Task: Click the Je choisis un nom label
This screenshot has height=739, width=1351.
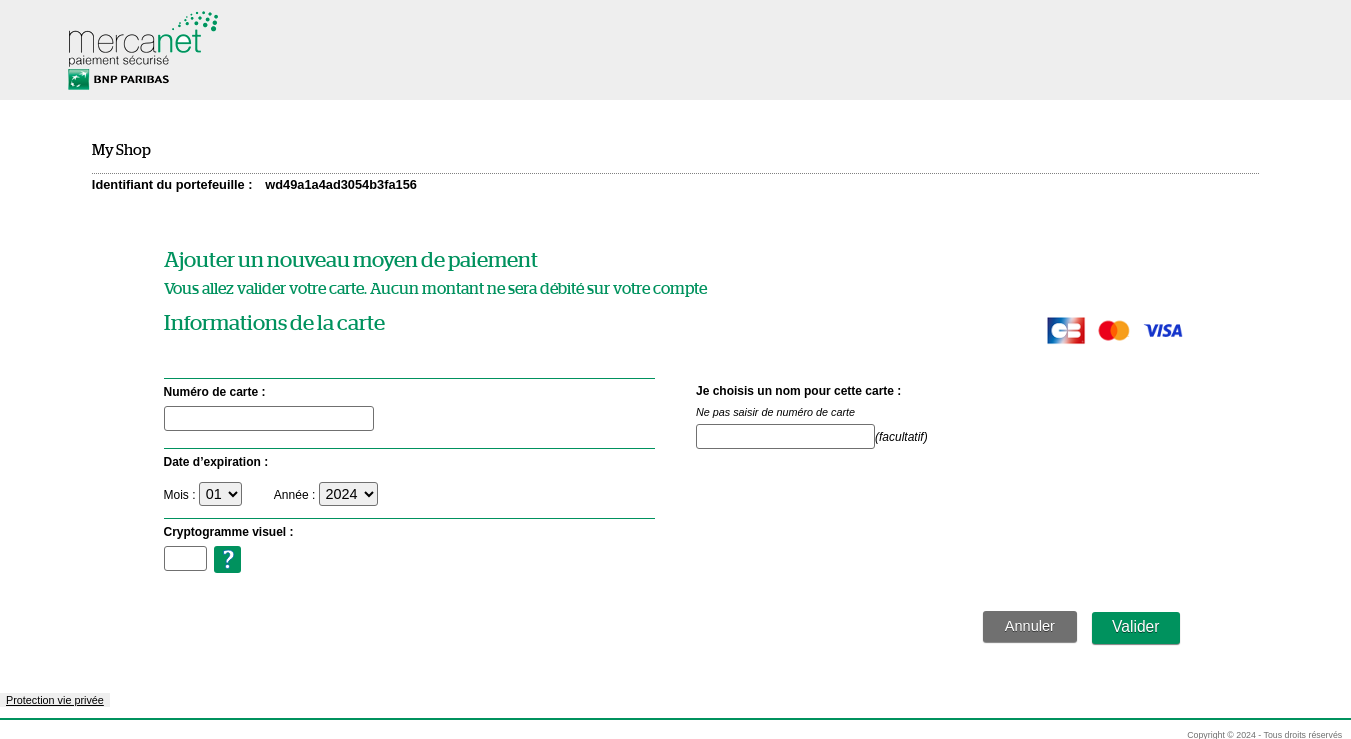Action: pyautogui.click(x=798, y=391)
